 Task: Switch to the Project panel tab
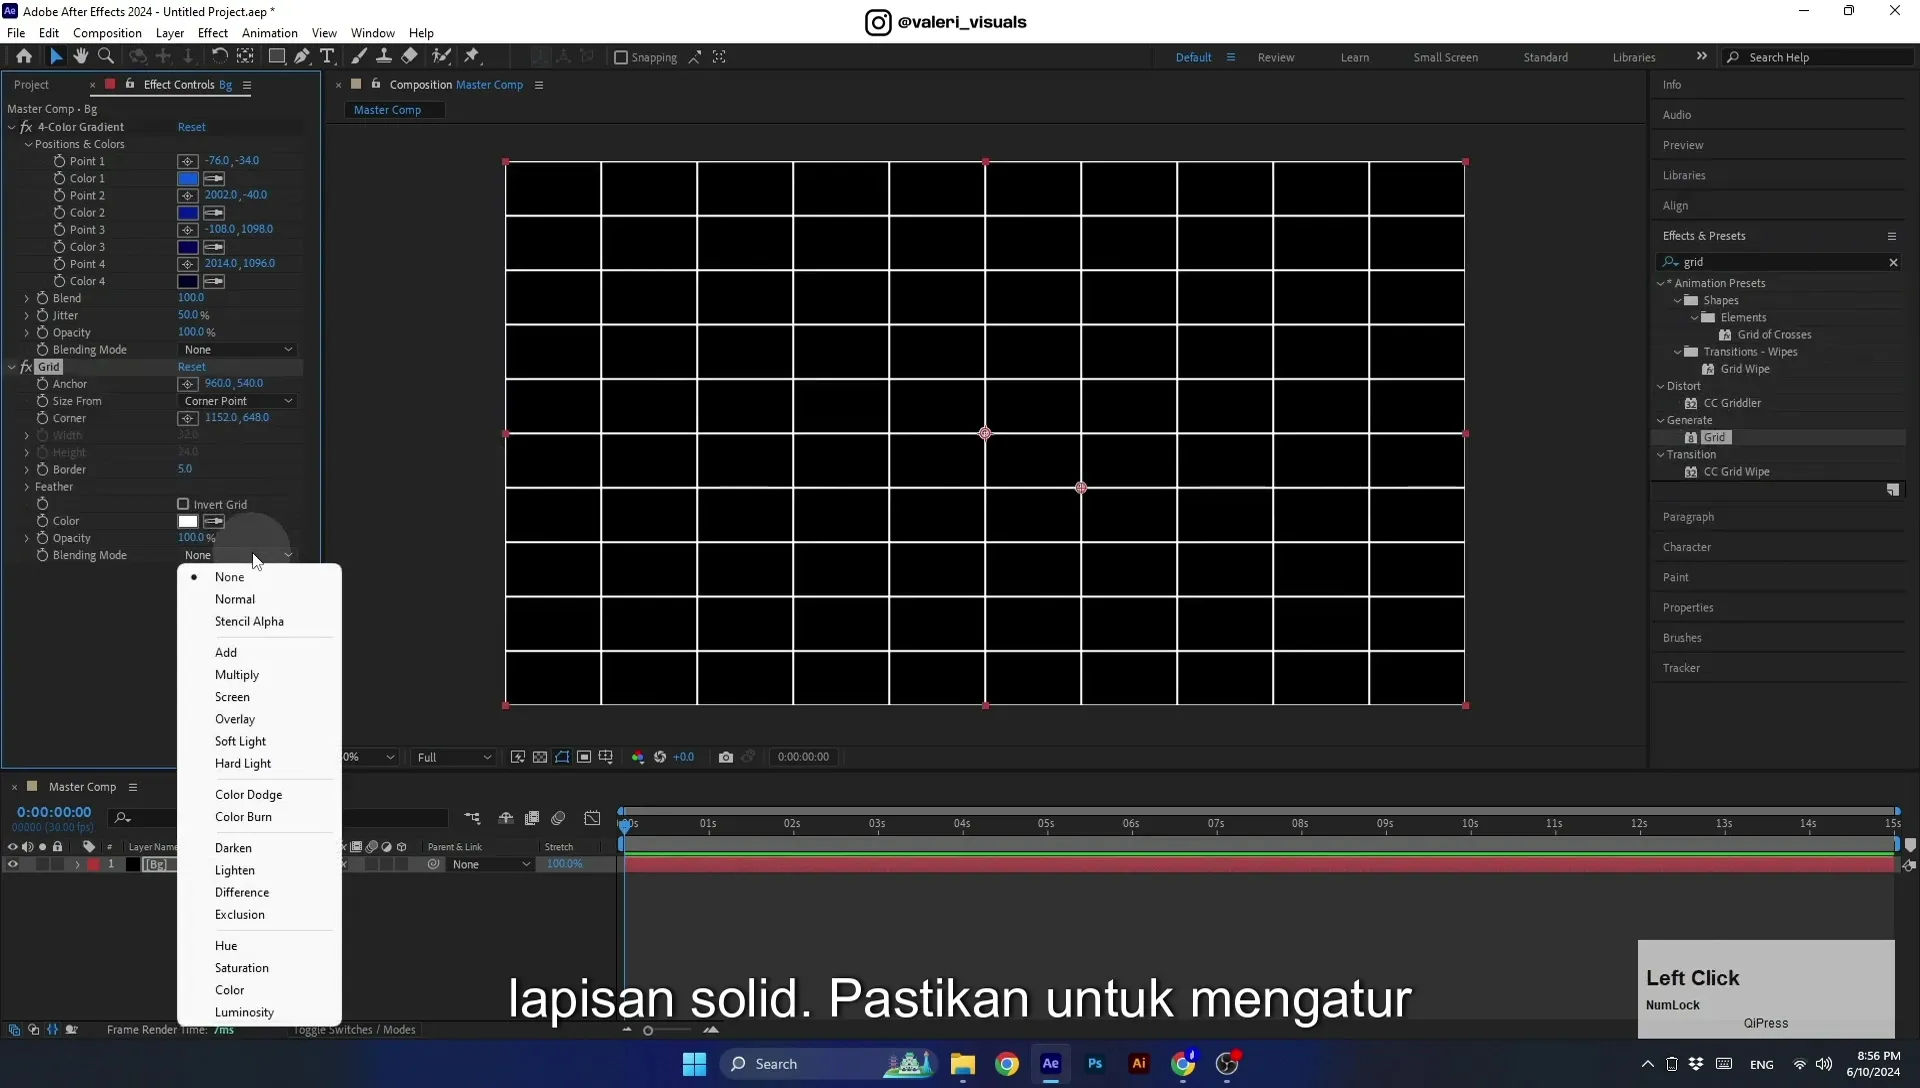click(31, 85)
